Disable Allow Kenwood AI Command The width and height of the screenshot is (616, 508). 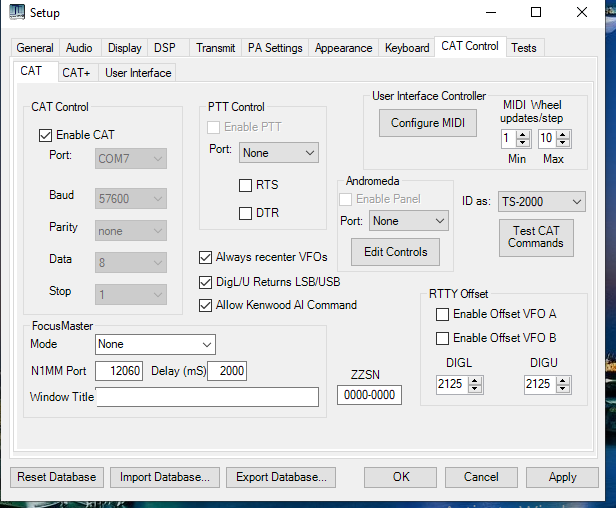click(x=206, y=305)
